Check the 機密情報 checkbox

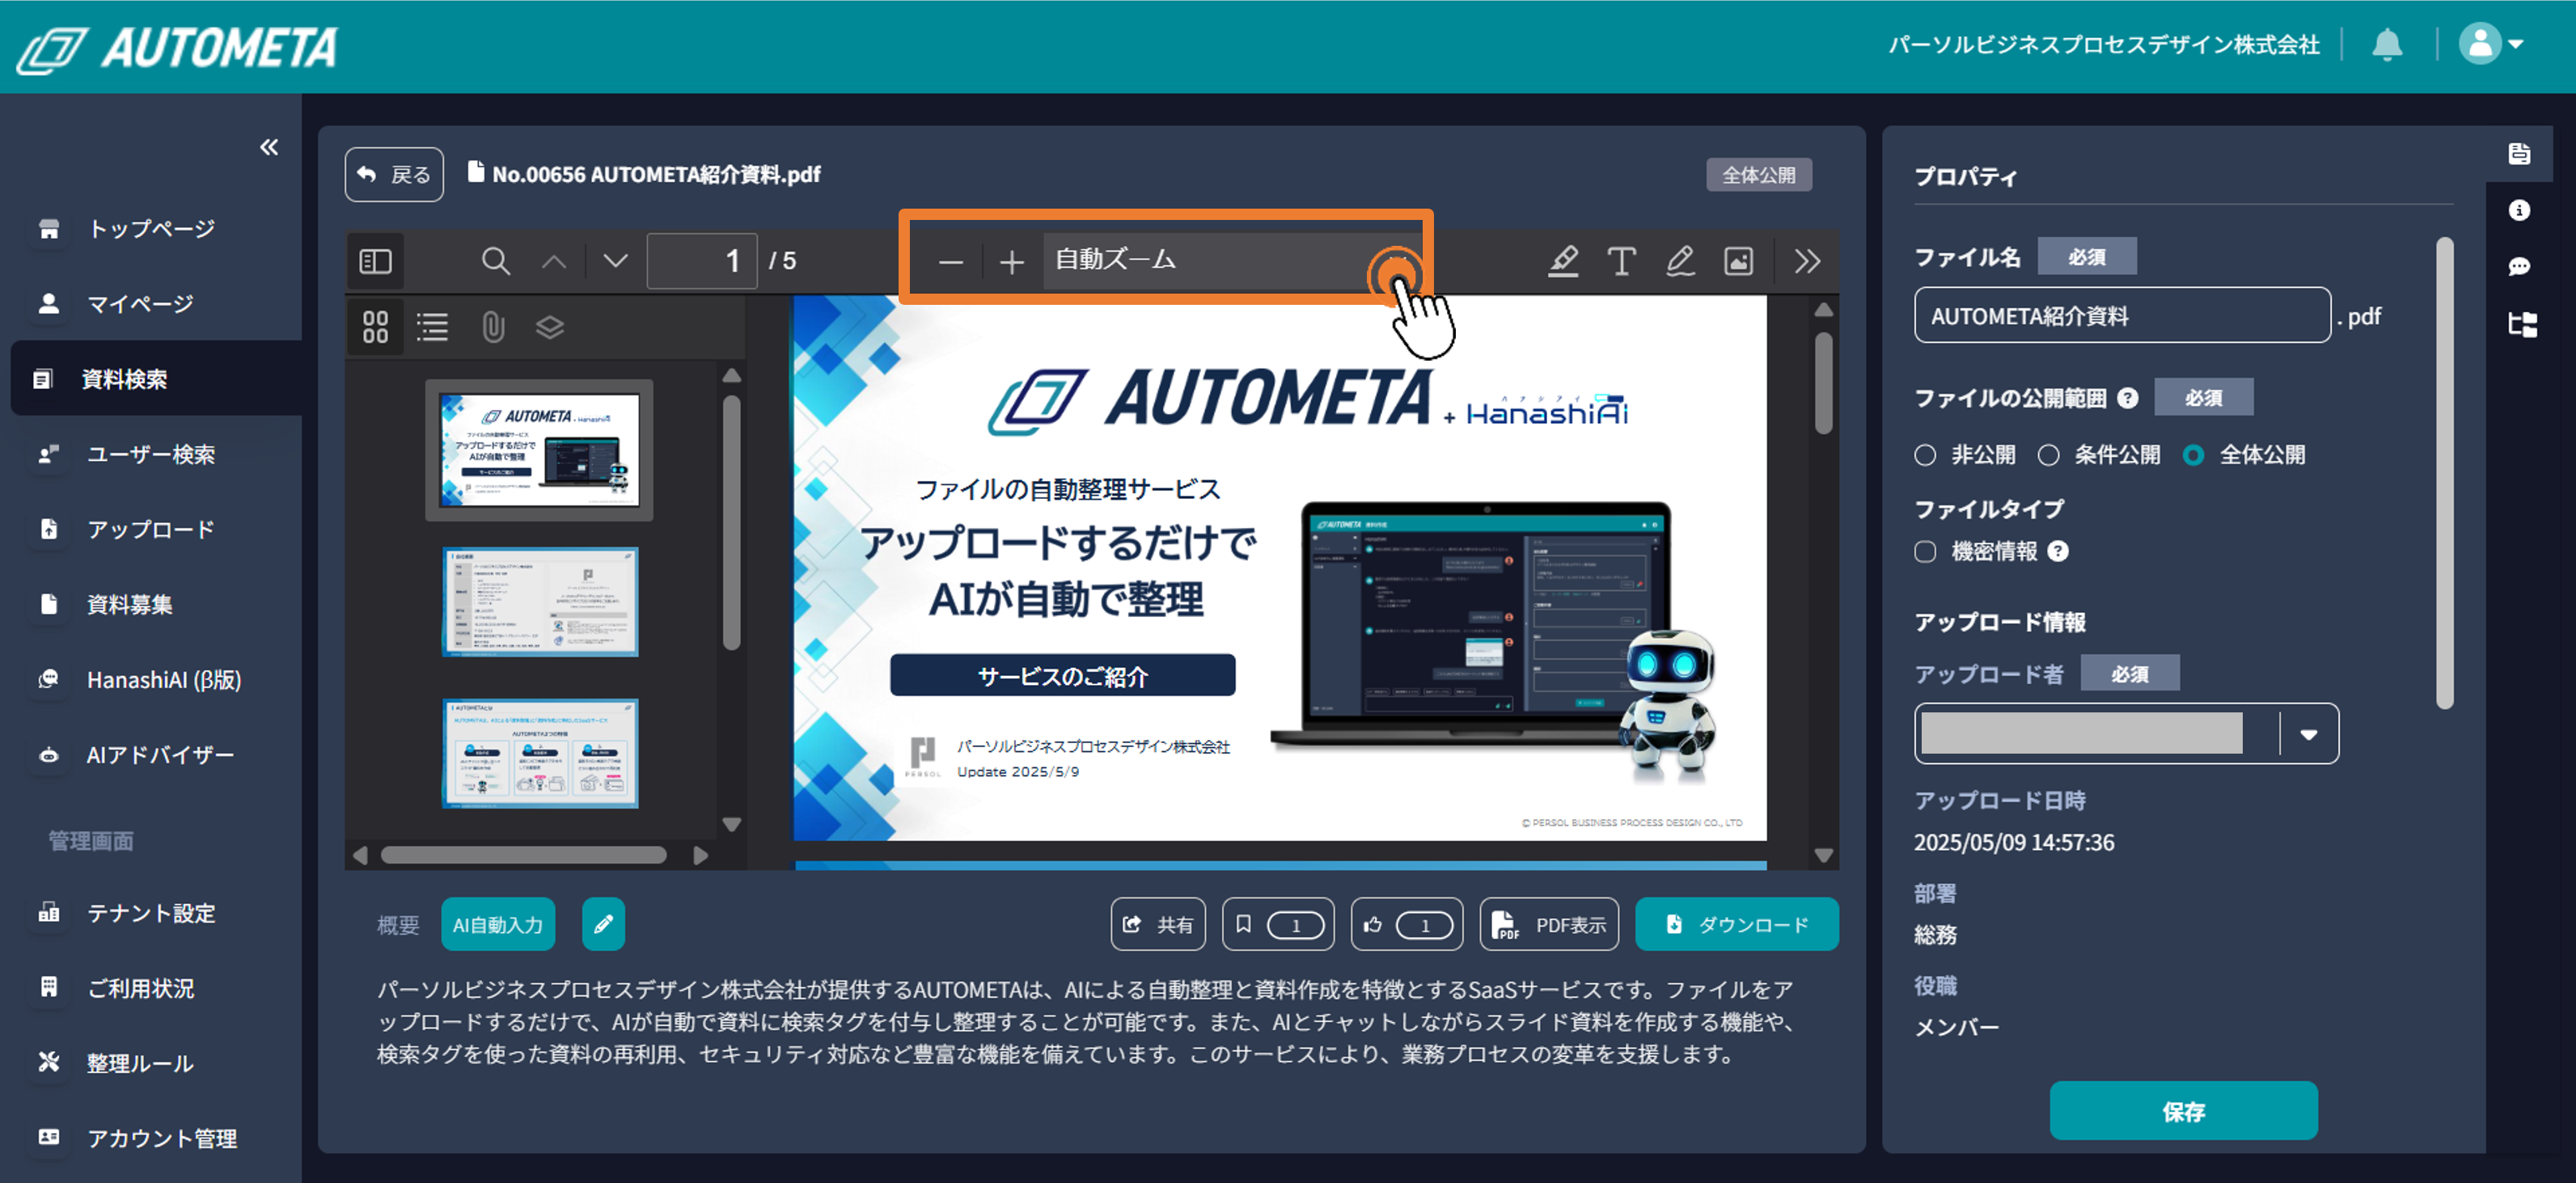pos(1925,552)
